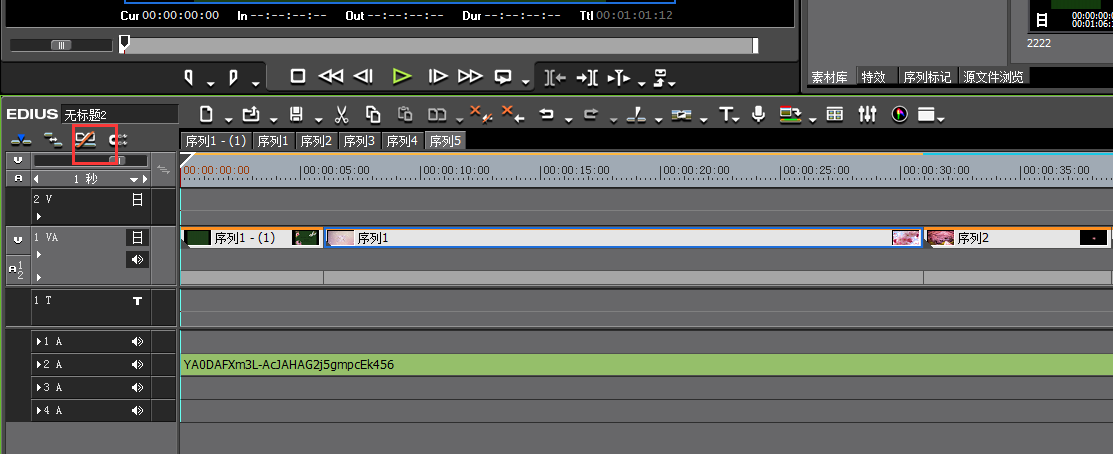Expand the 1 A audio track
The width and height of the screenshot is (1113, 454).
(x=39, y=342)
